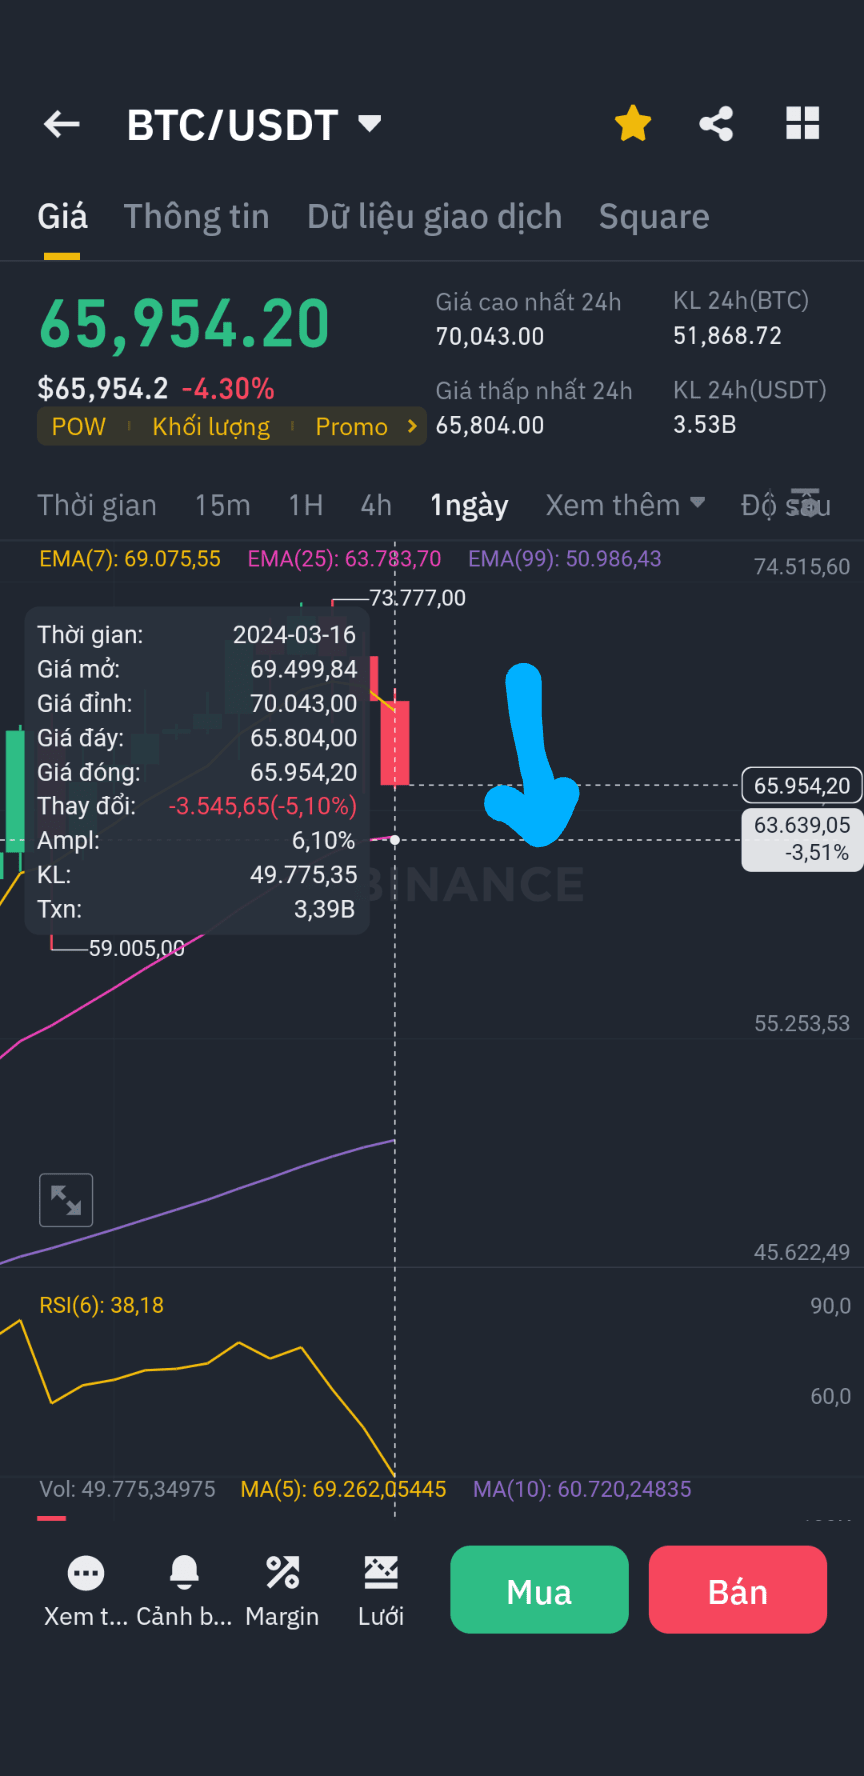This screenshot has width=864, height=1776.
Task: Tap the 65,954,20 price marker label
Action: coord(801,786)
